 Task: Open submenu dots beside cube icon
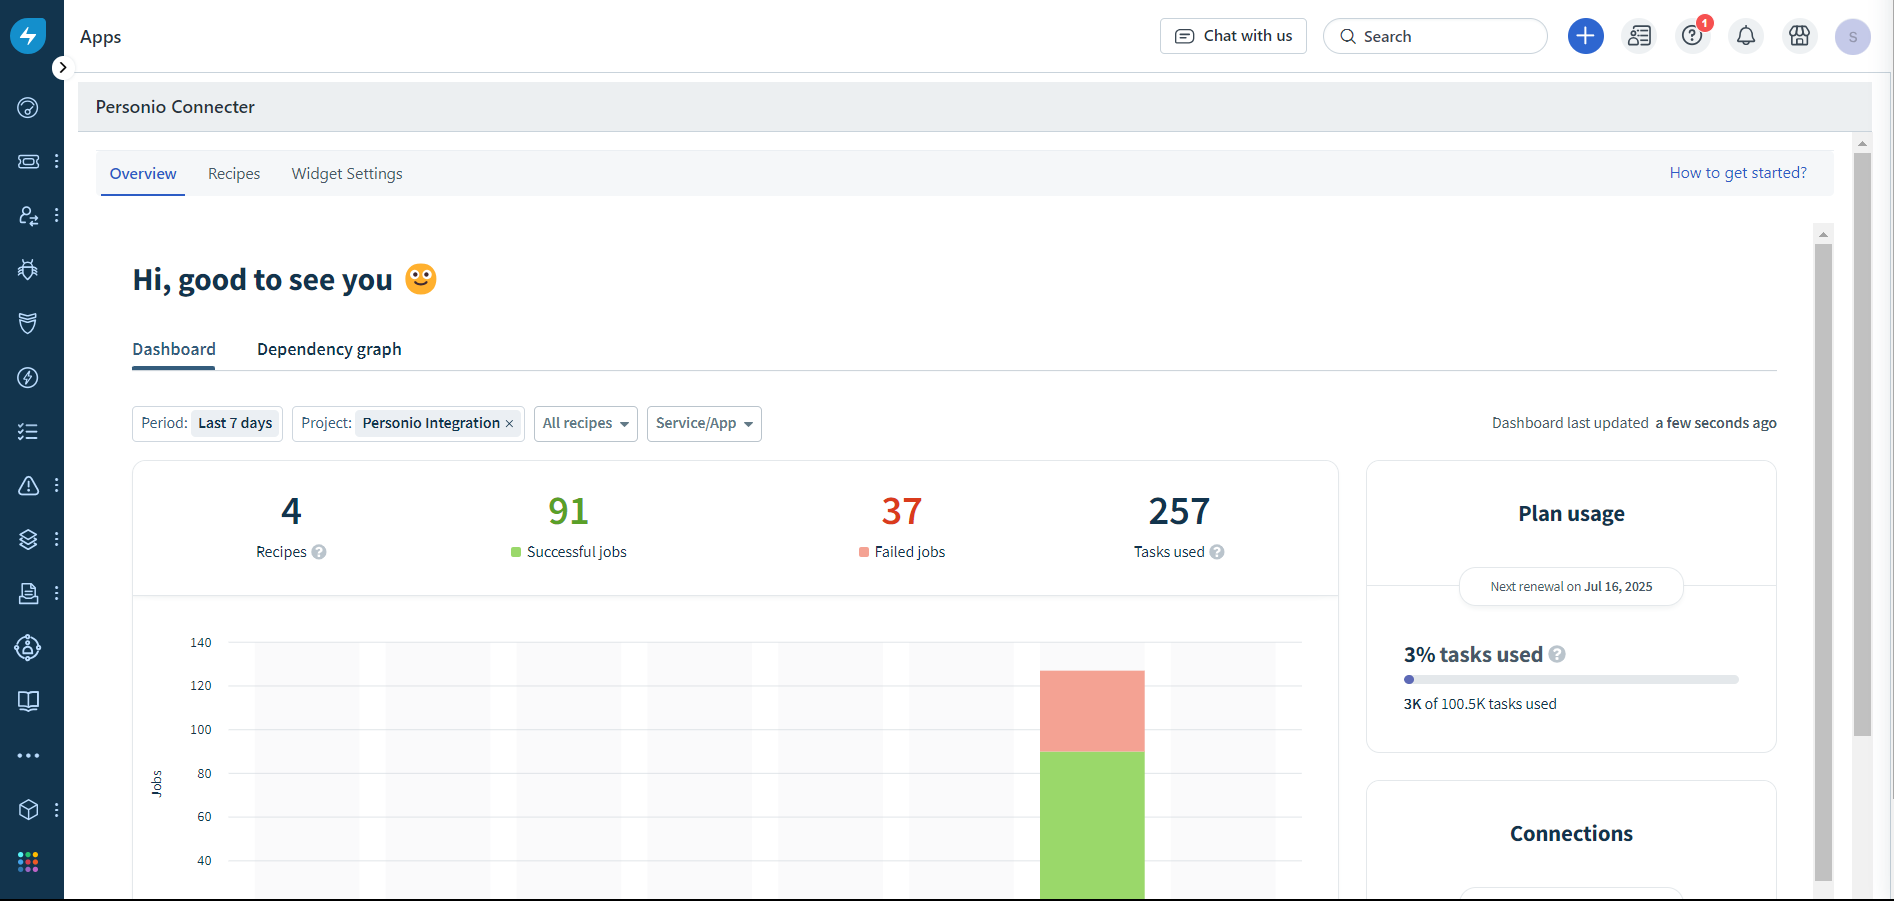click(x=57, y=809)
